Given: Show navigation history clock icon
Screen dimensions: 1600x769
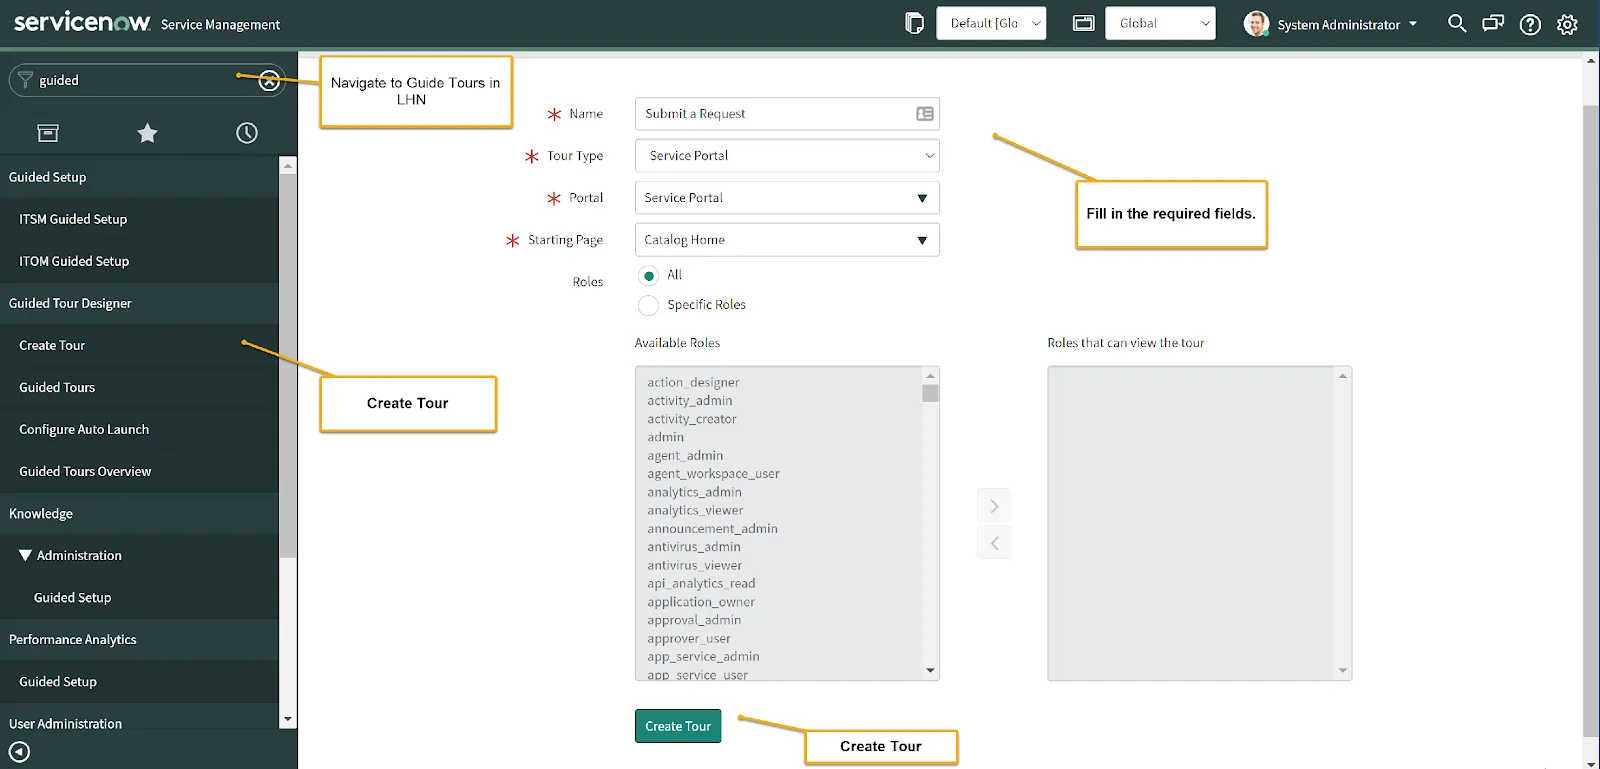Looking at the screenshot, I should [247, 133].
